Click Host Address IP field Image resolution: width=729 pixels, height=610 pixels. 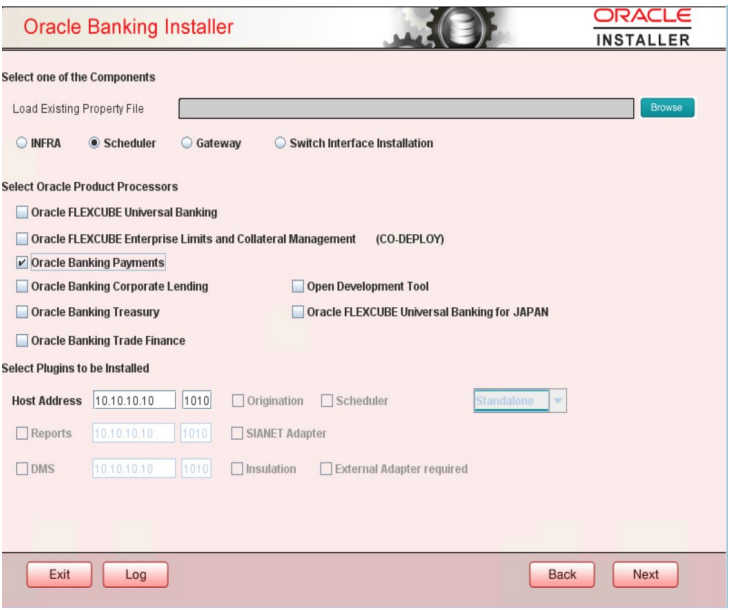point(134,400)
